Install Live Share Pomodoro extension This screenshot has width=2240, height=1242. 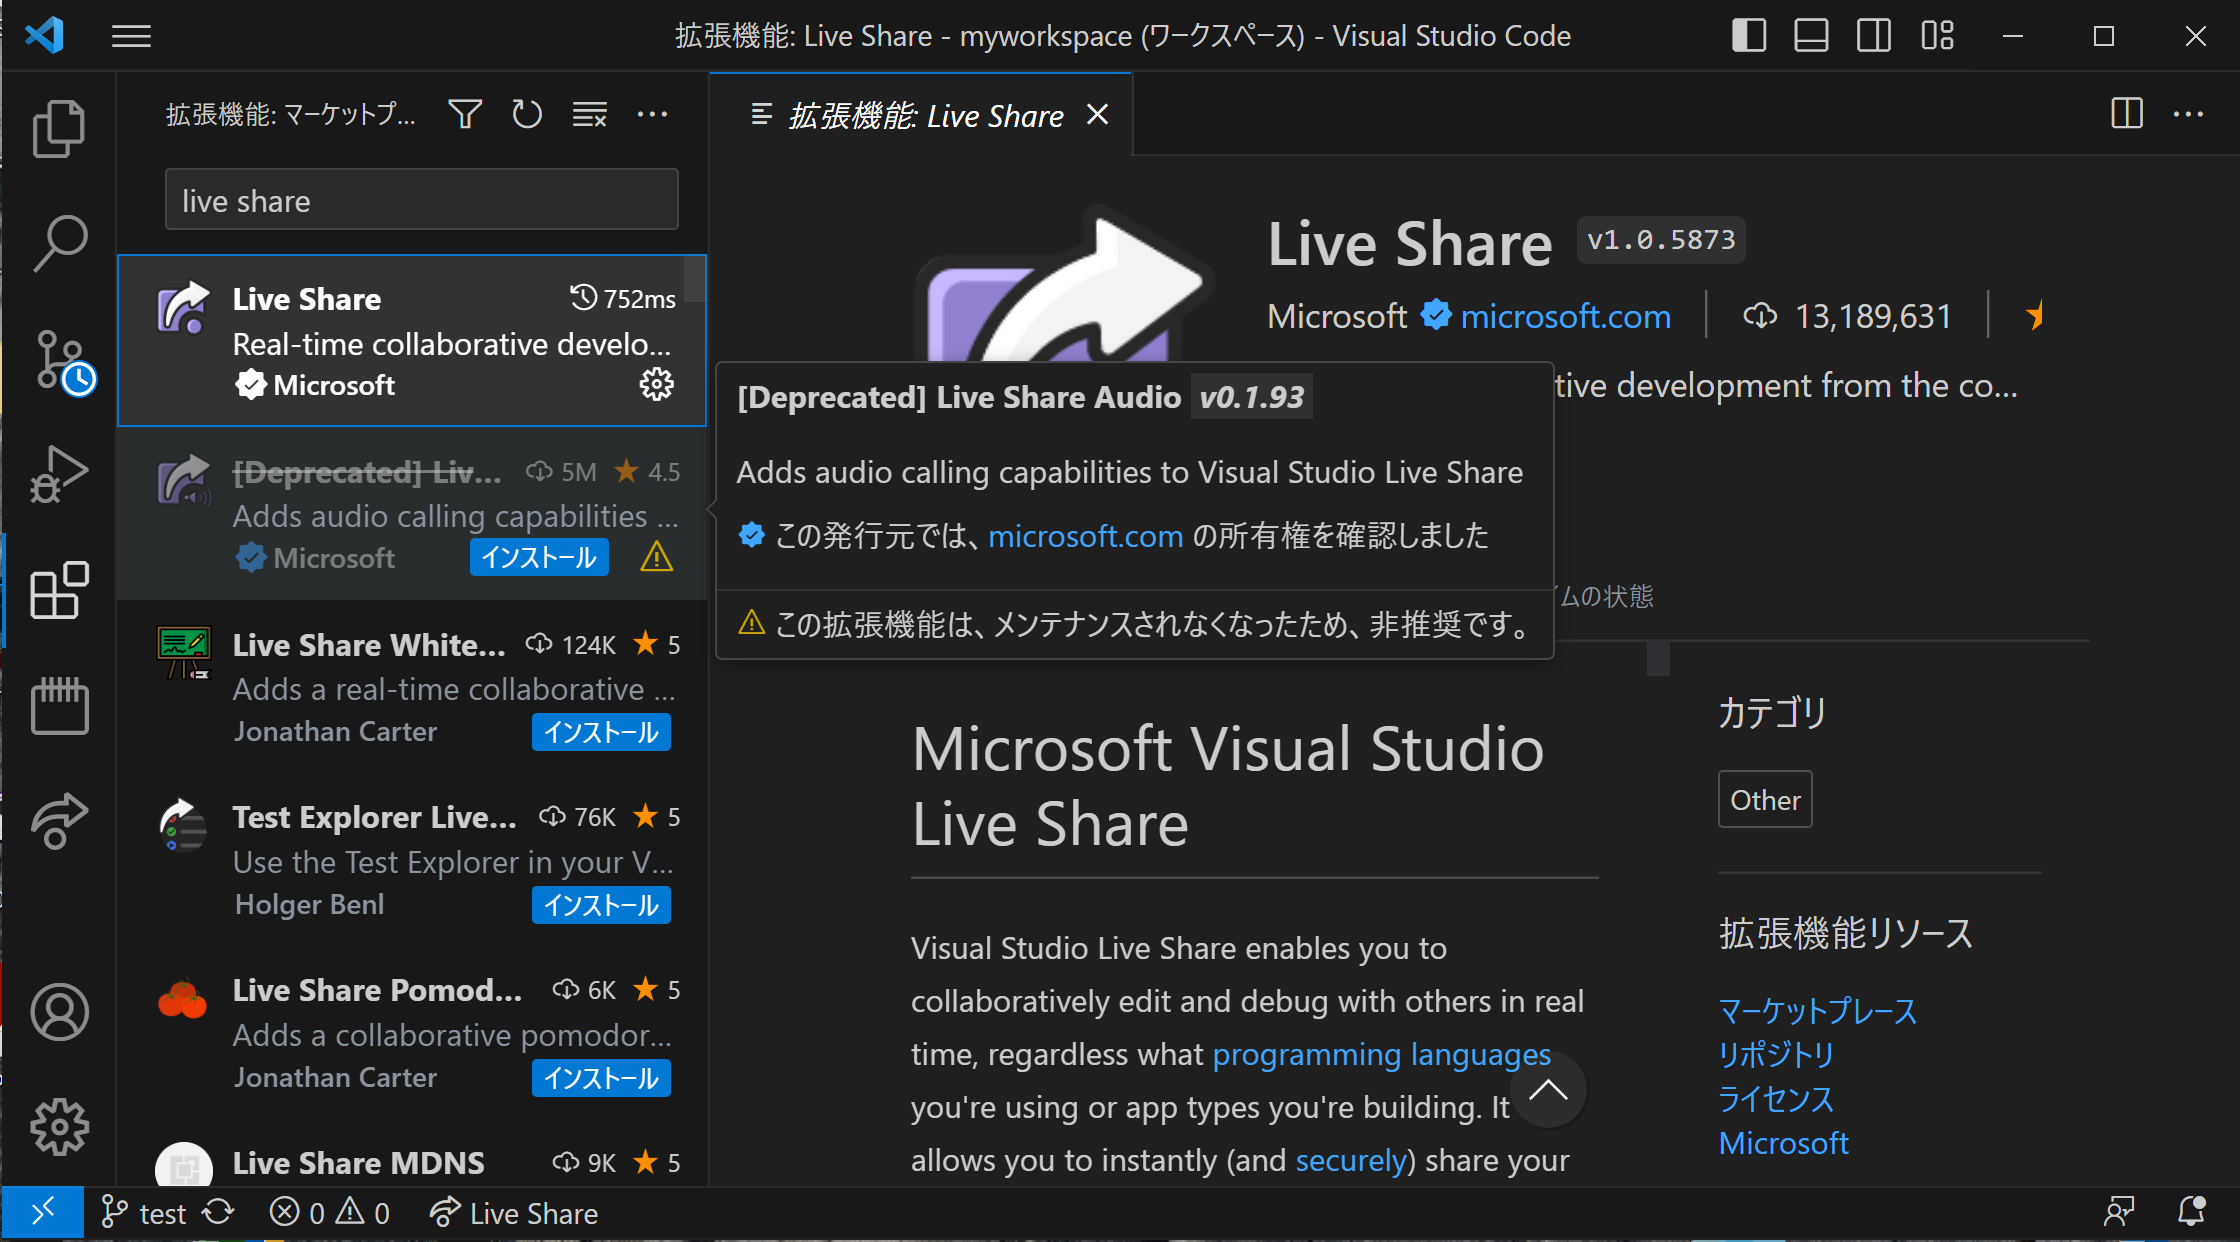(x=601, y=1078)
